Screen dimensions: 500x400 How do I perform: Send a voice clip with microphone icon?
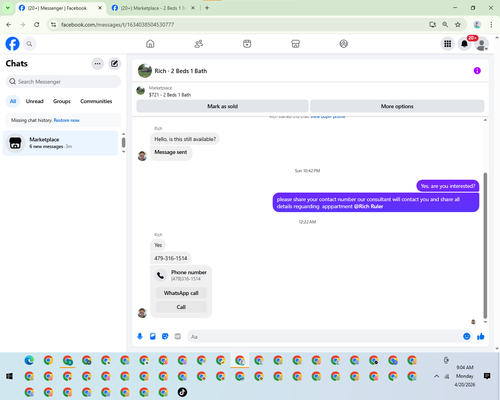point(140,336)
